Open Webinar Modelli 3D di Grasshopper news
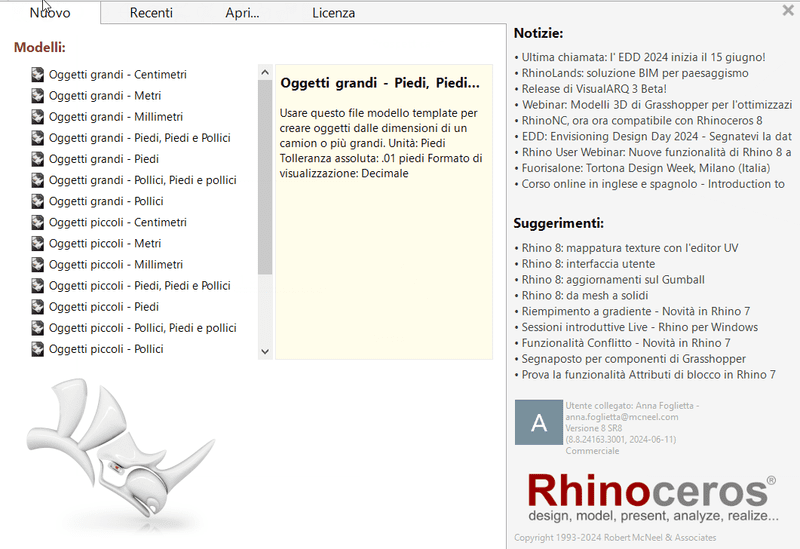This screenshot has width=800, height=549. [x=657, y=105]
